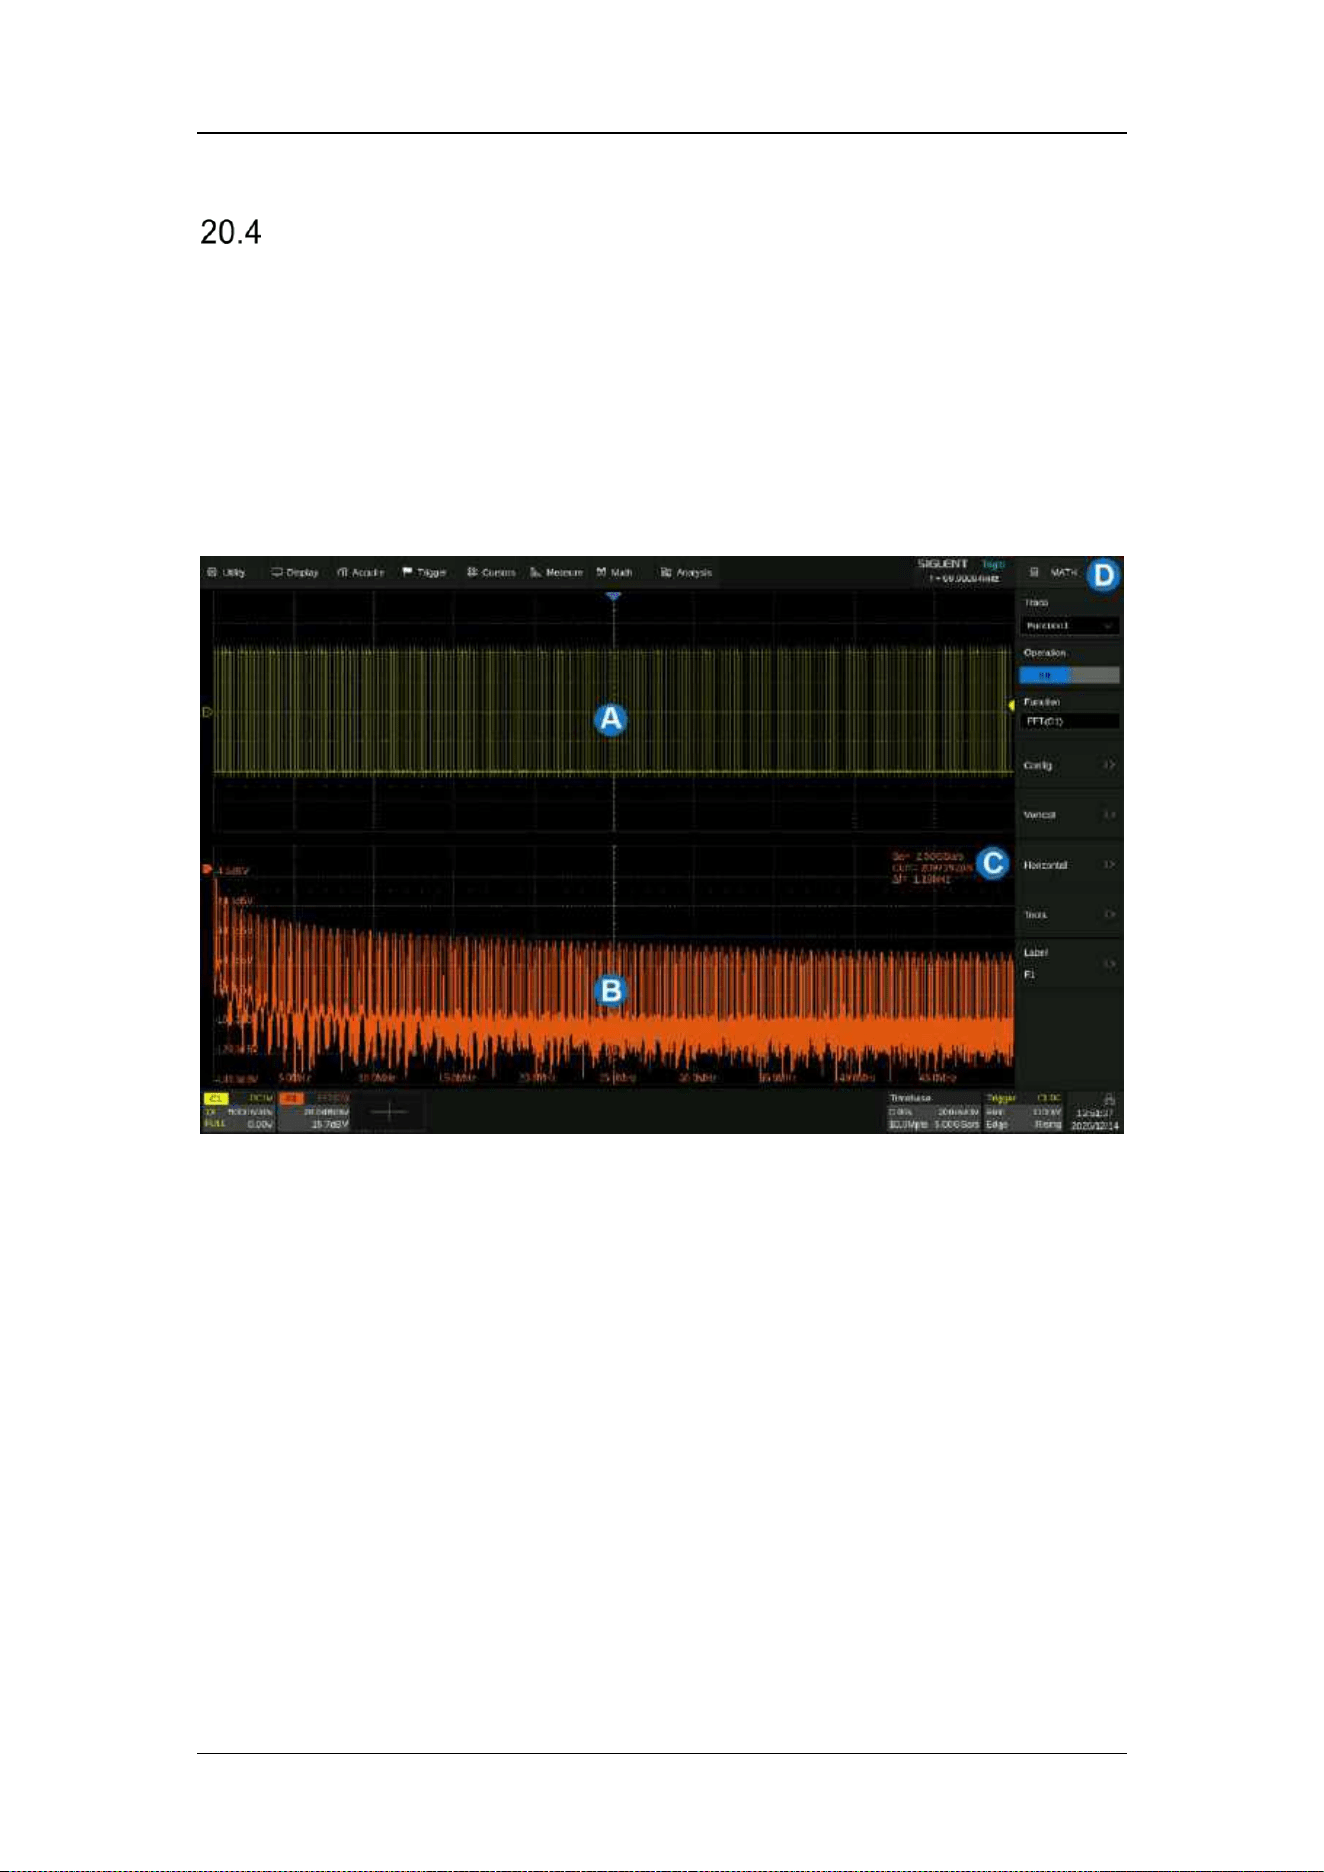Open the Trigger menu

[424, 572]
